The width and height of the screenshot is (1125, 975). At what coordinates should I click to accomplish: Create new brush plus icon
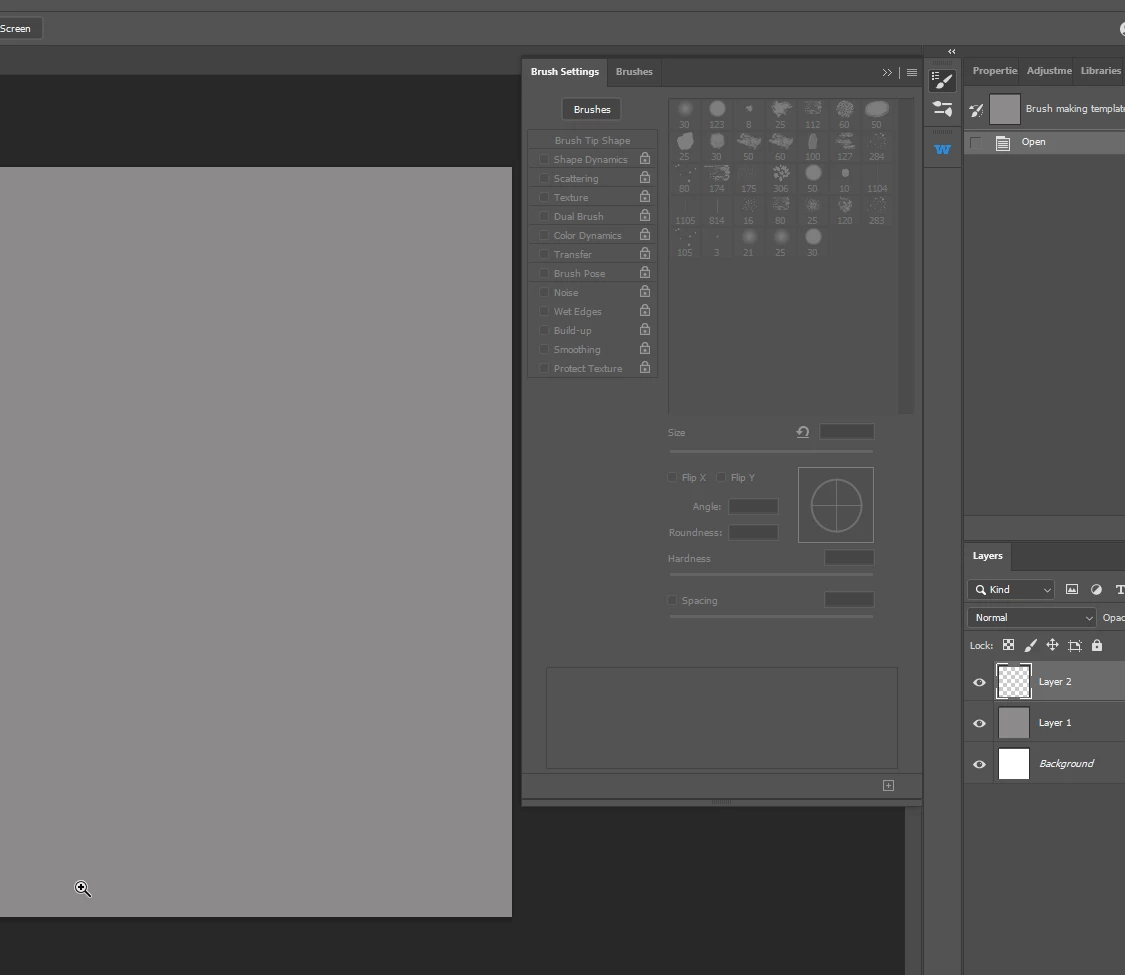[888, 786]
